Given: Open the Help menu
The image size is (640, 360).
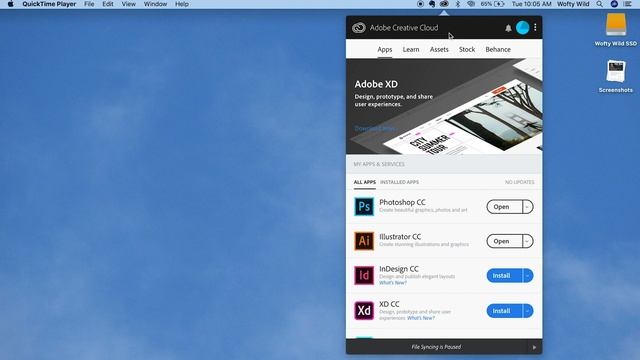Looking at the screenshot, I should [x=182, y=4].
